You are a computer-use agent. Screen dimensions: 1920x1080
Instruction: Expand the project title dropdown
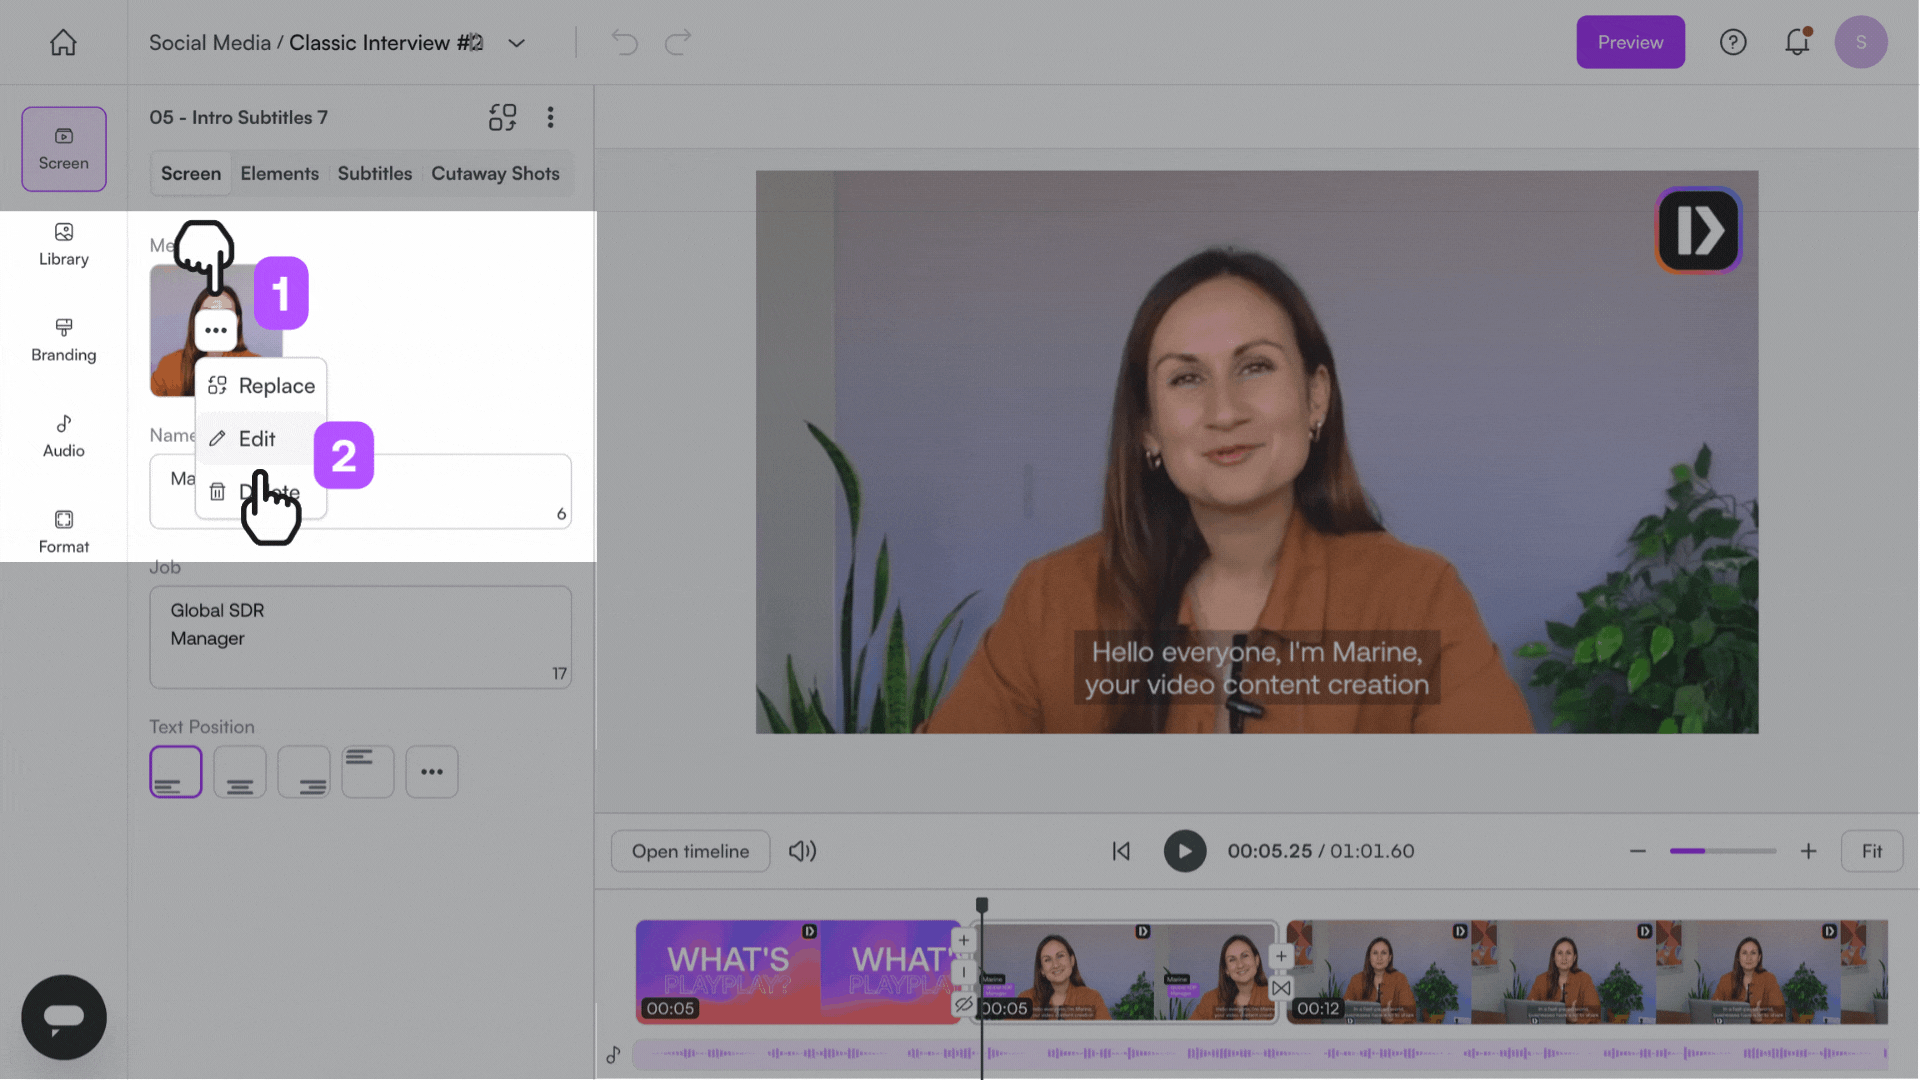coord(516,43)
